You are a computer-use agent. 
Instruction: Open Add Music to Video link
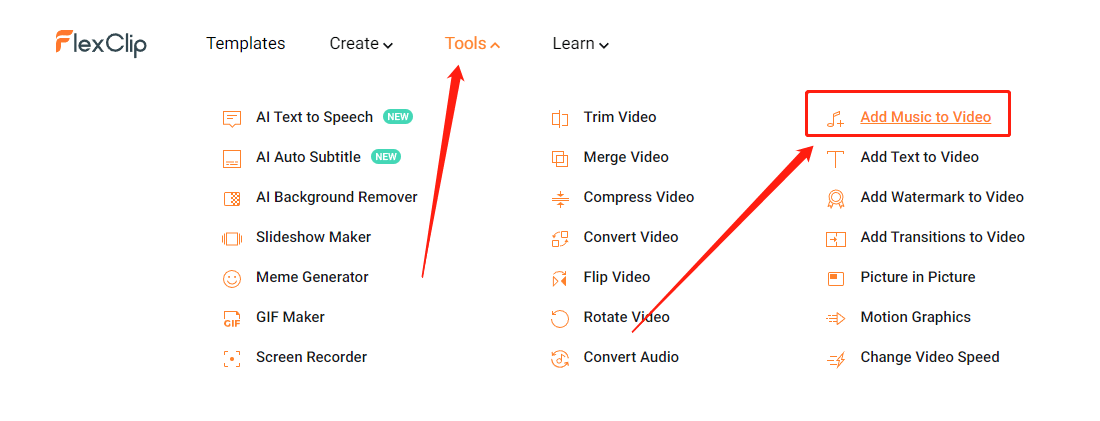925,117
